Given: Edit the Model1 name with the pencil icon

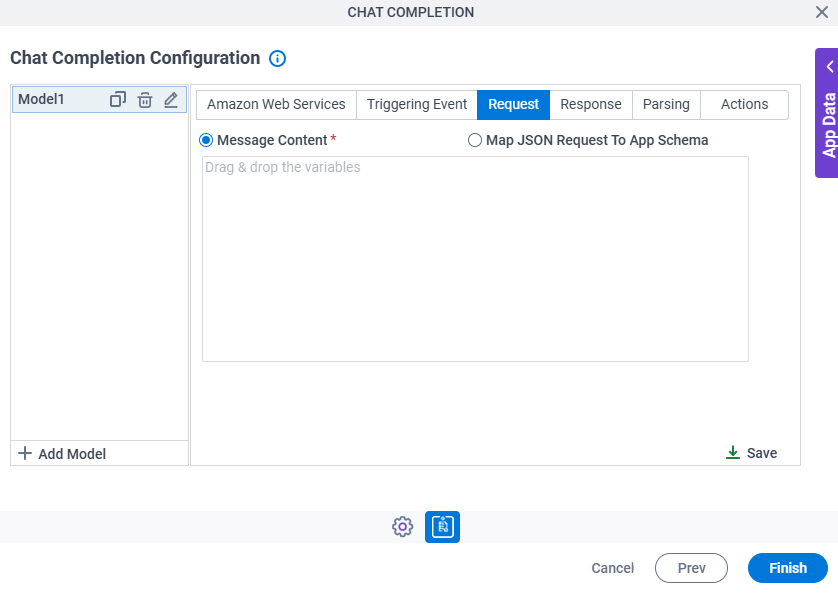Looking at the screenshot, I should 171,99.
